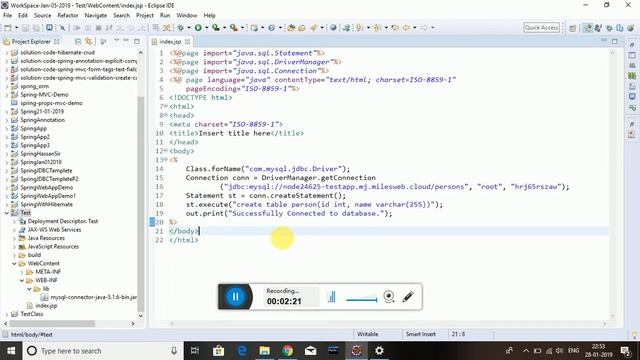
Task: Minimize the Project Explorer view
Action: 126,41
